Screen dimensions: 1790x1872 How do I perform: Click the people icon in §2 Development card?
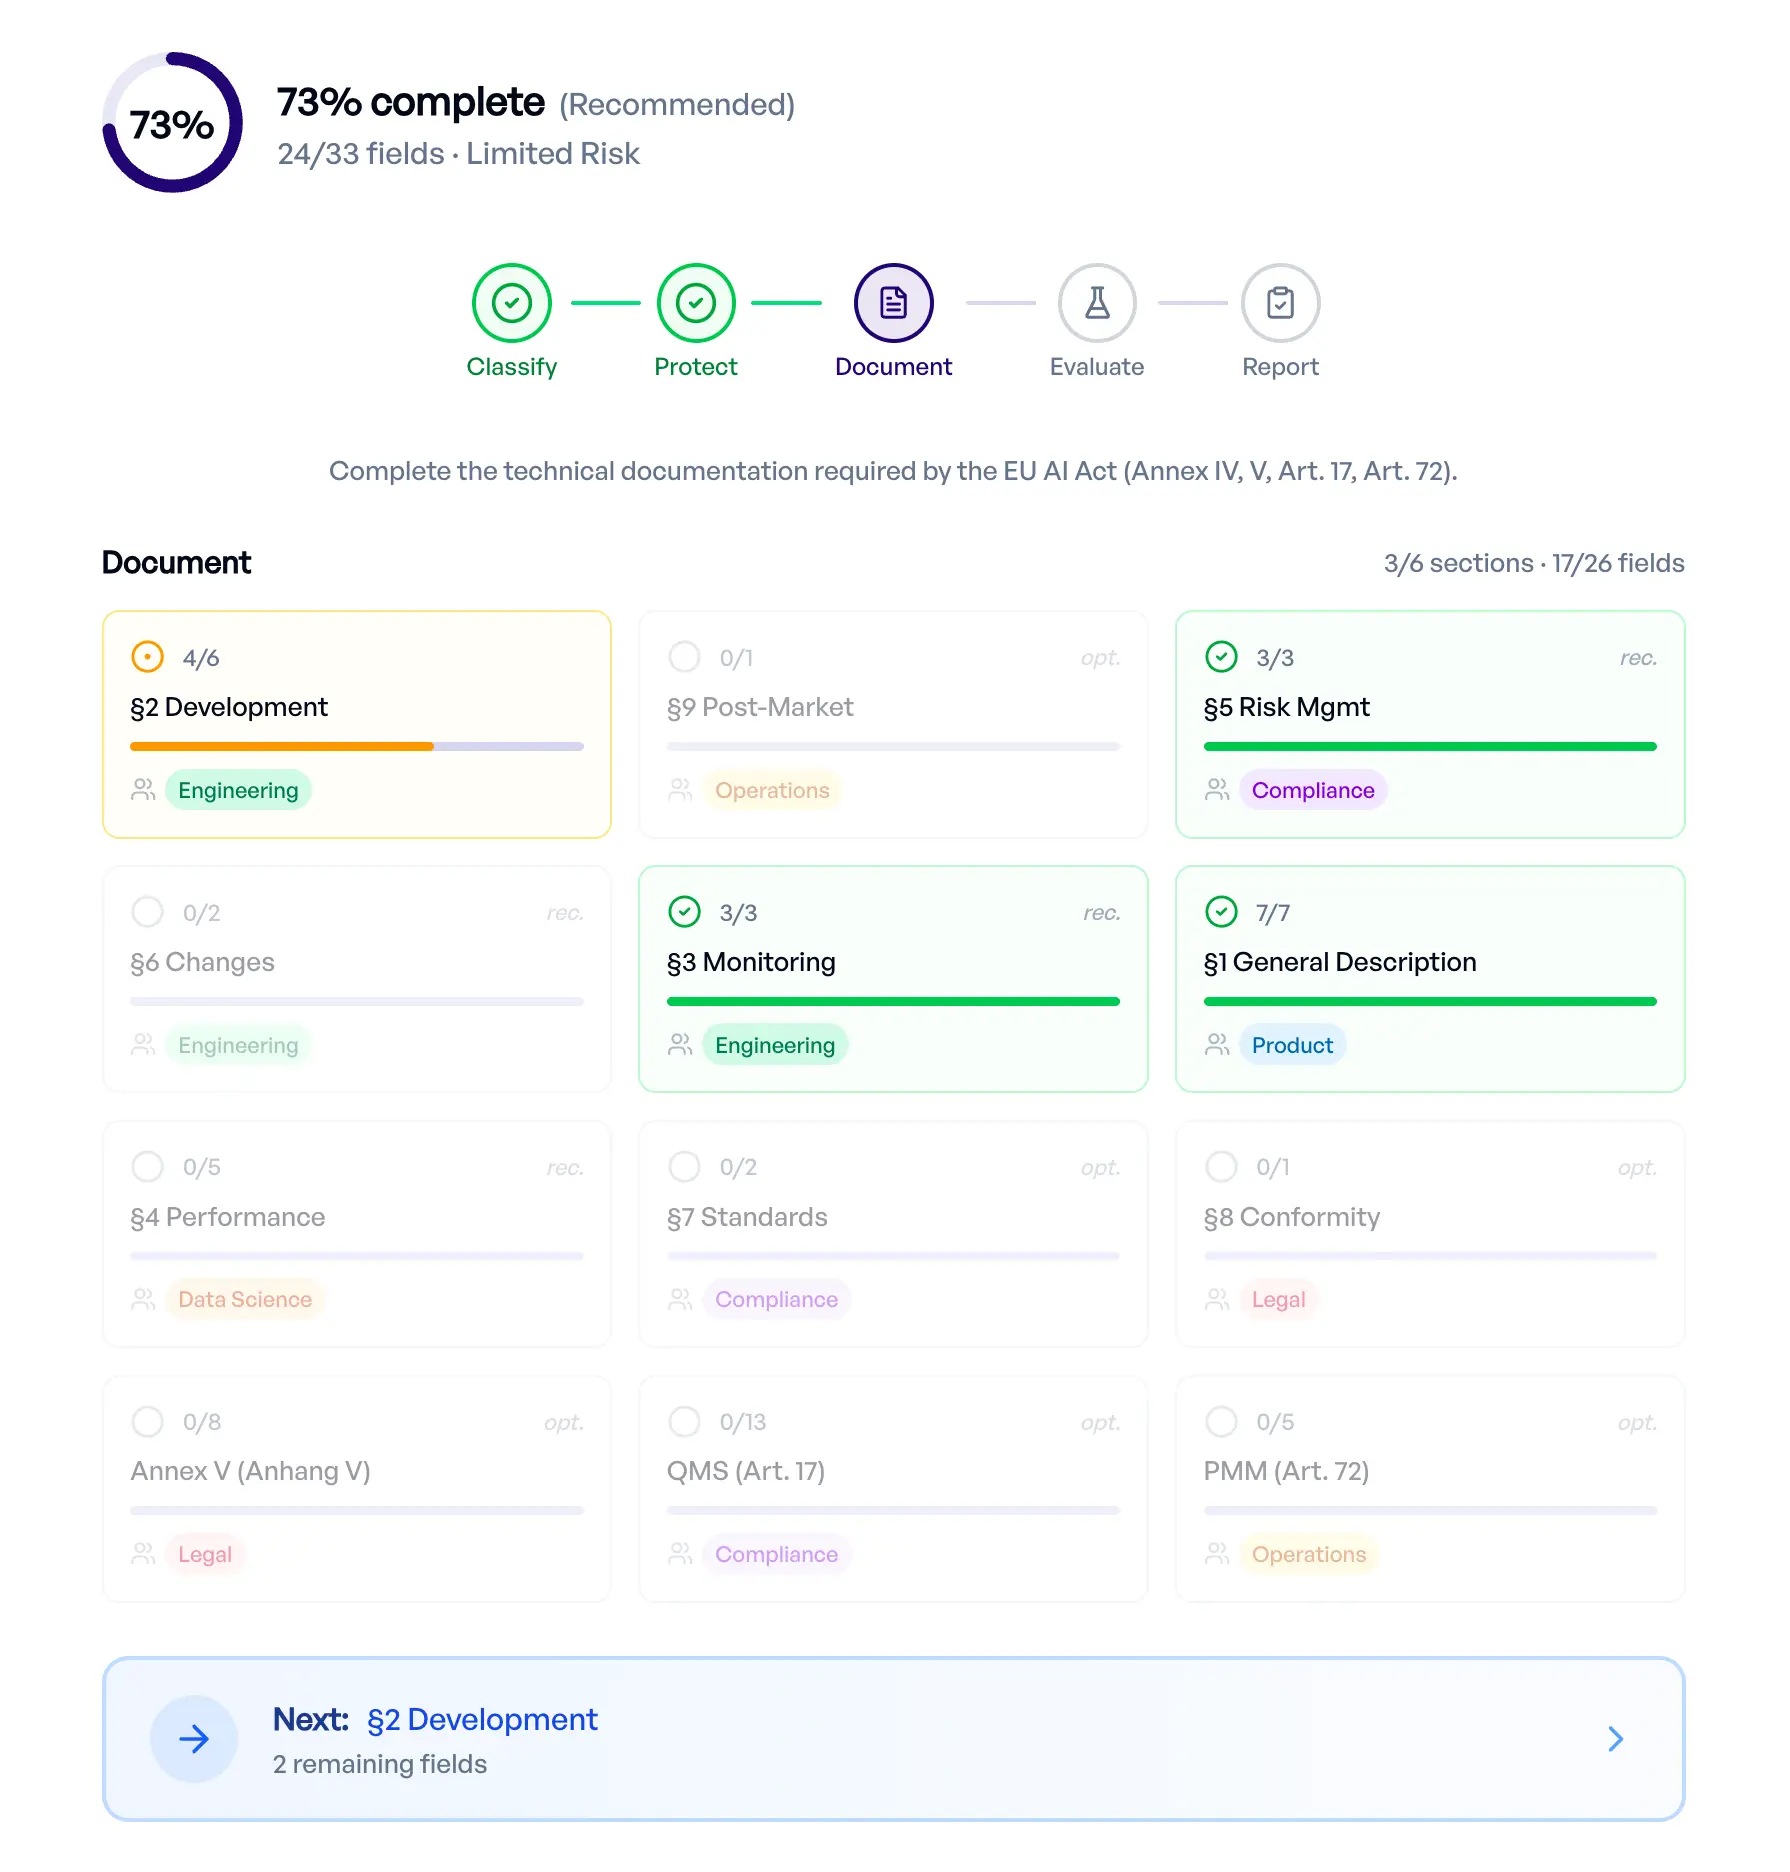click(x=143, y=790)
